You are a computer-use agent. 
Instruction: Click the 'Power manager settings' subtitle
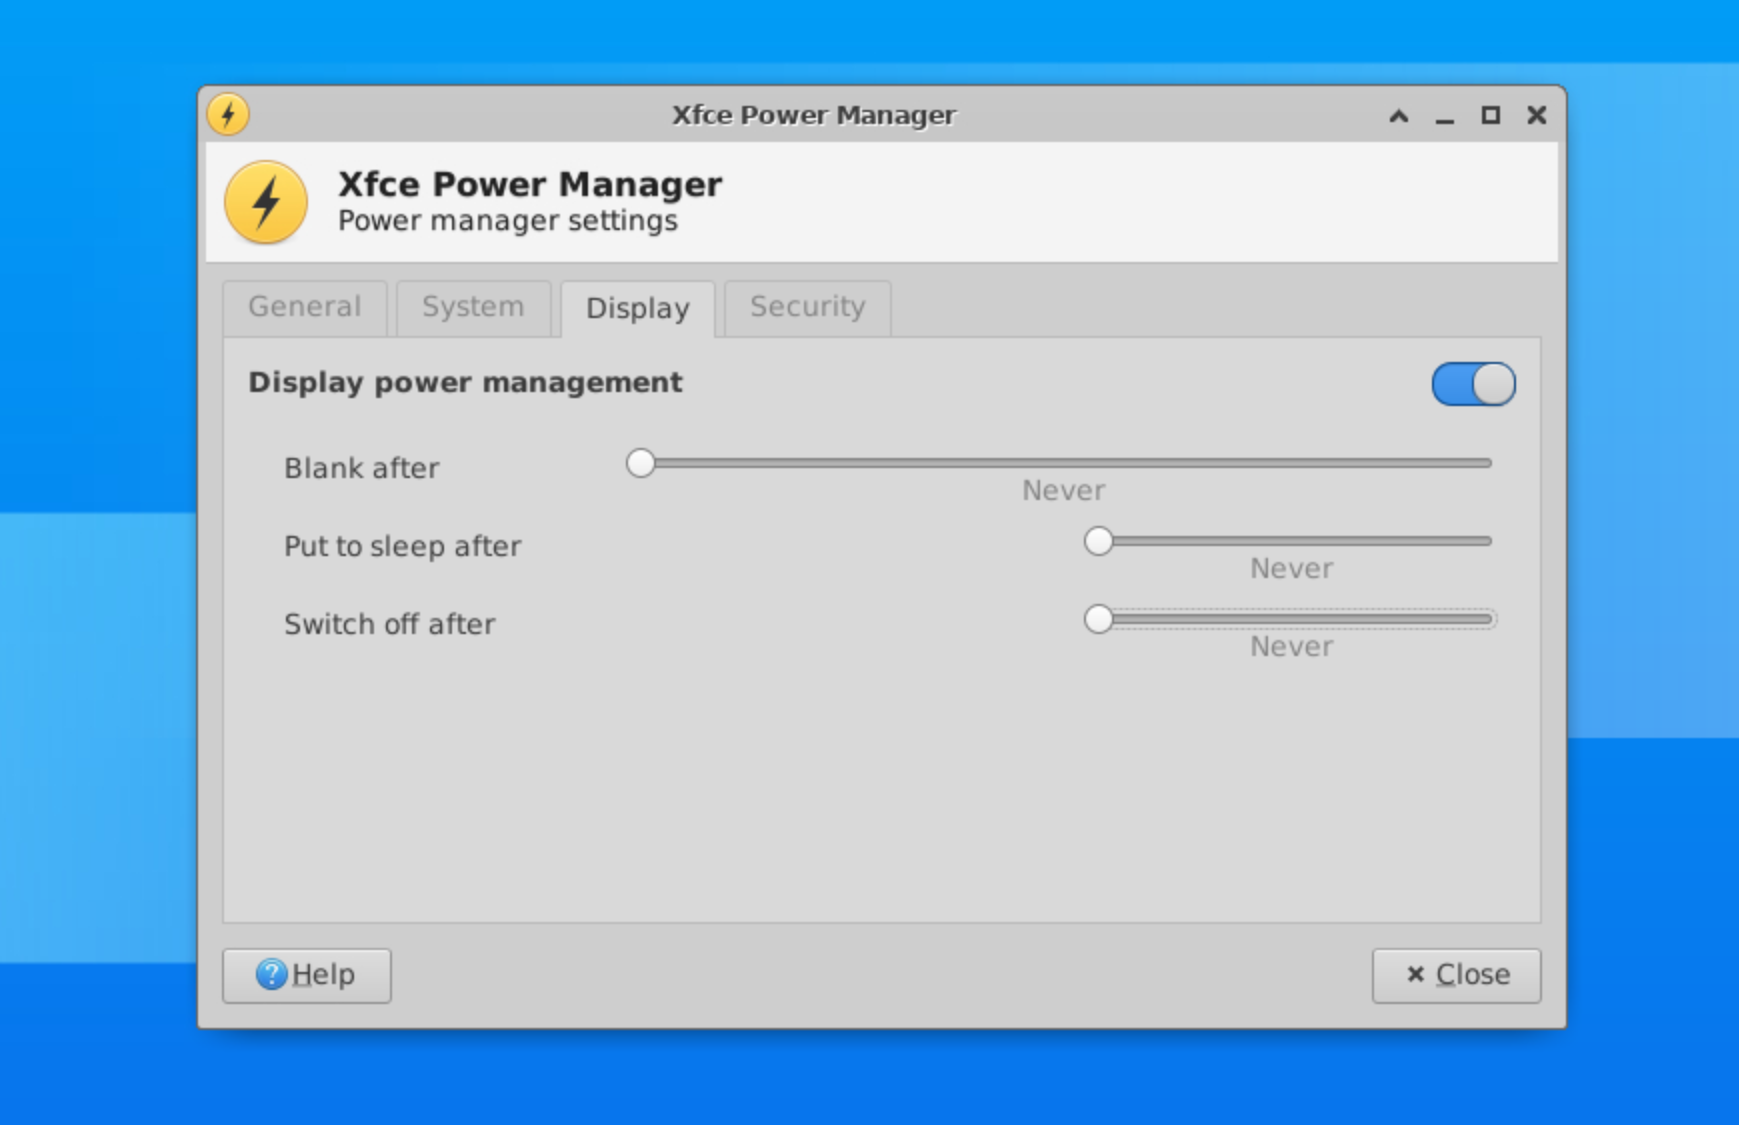point(508,221)
